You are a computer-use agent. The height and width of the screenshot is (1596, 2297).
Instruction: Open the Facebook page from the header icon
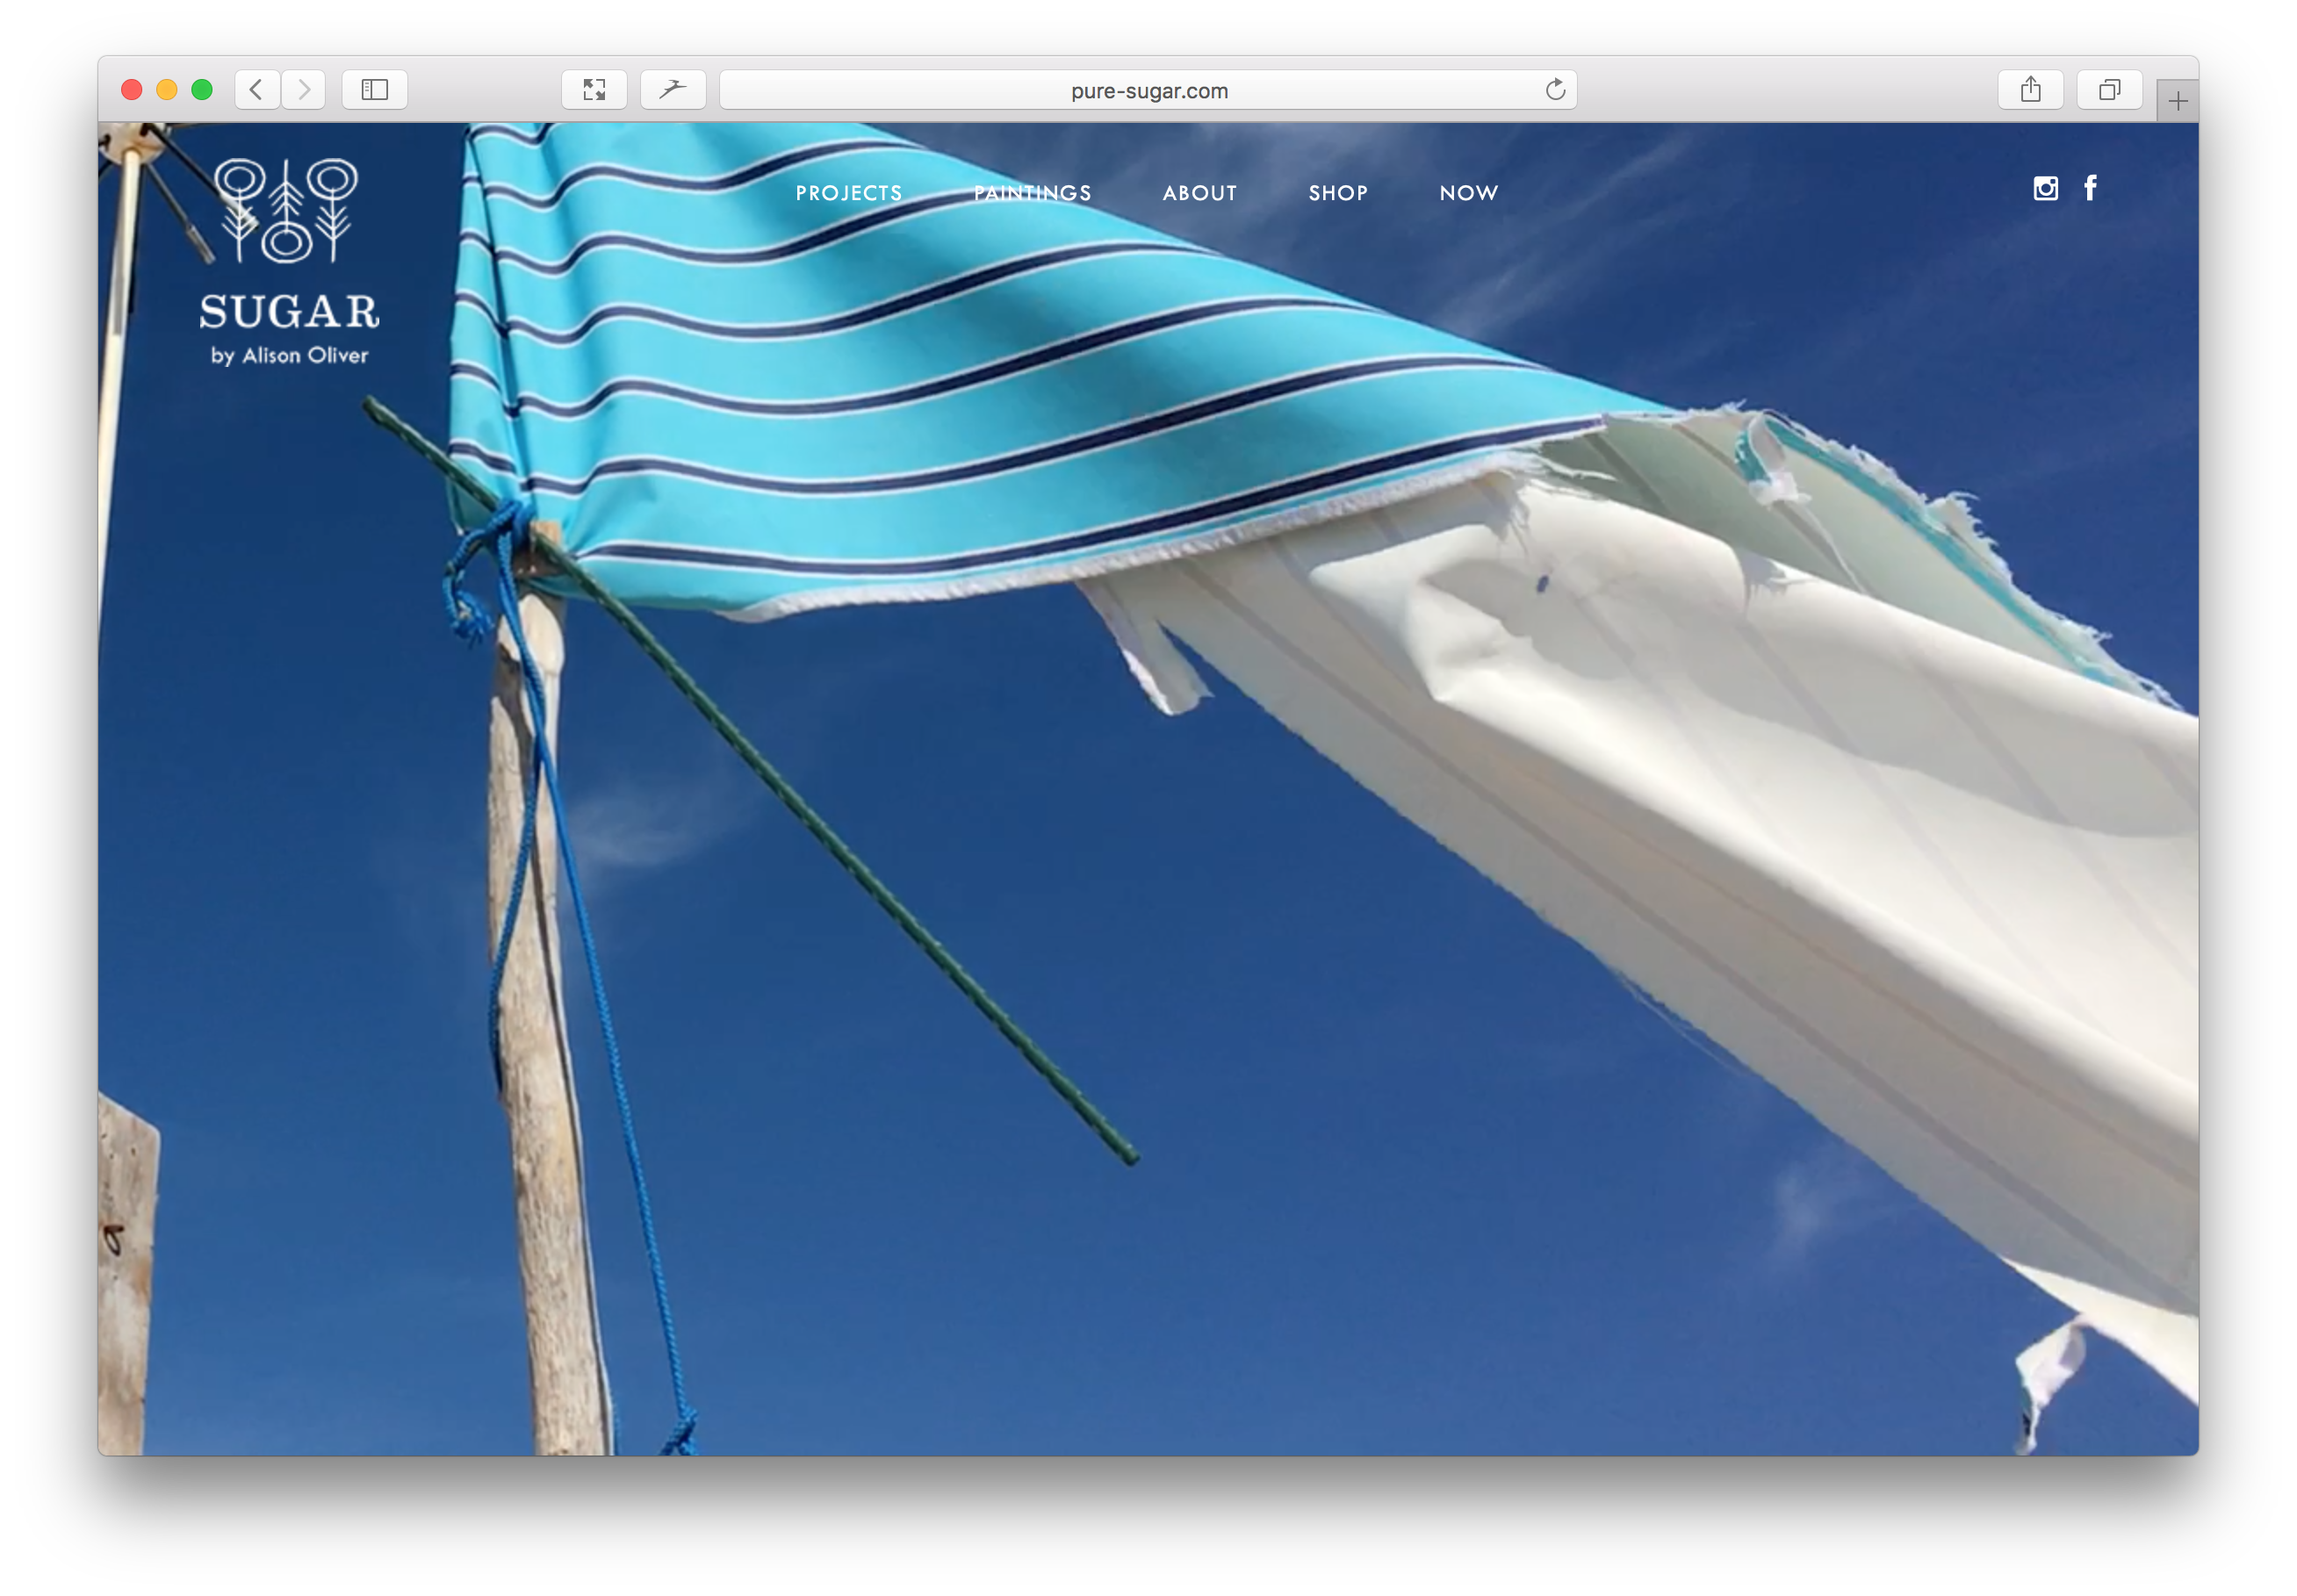click(2090, 188)
